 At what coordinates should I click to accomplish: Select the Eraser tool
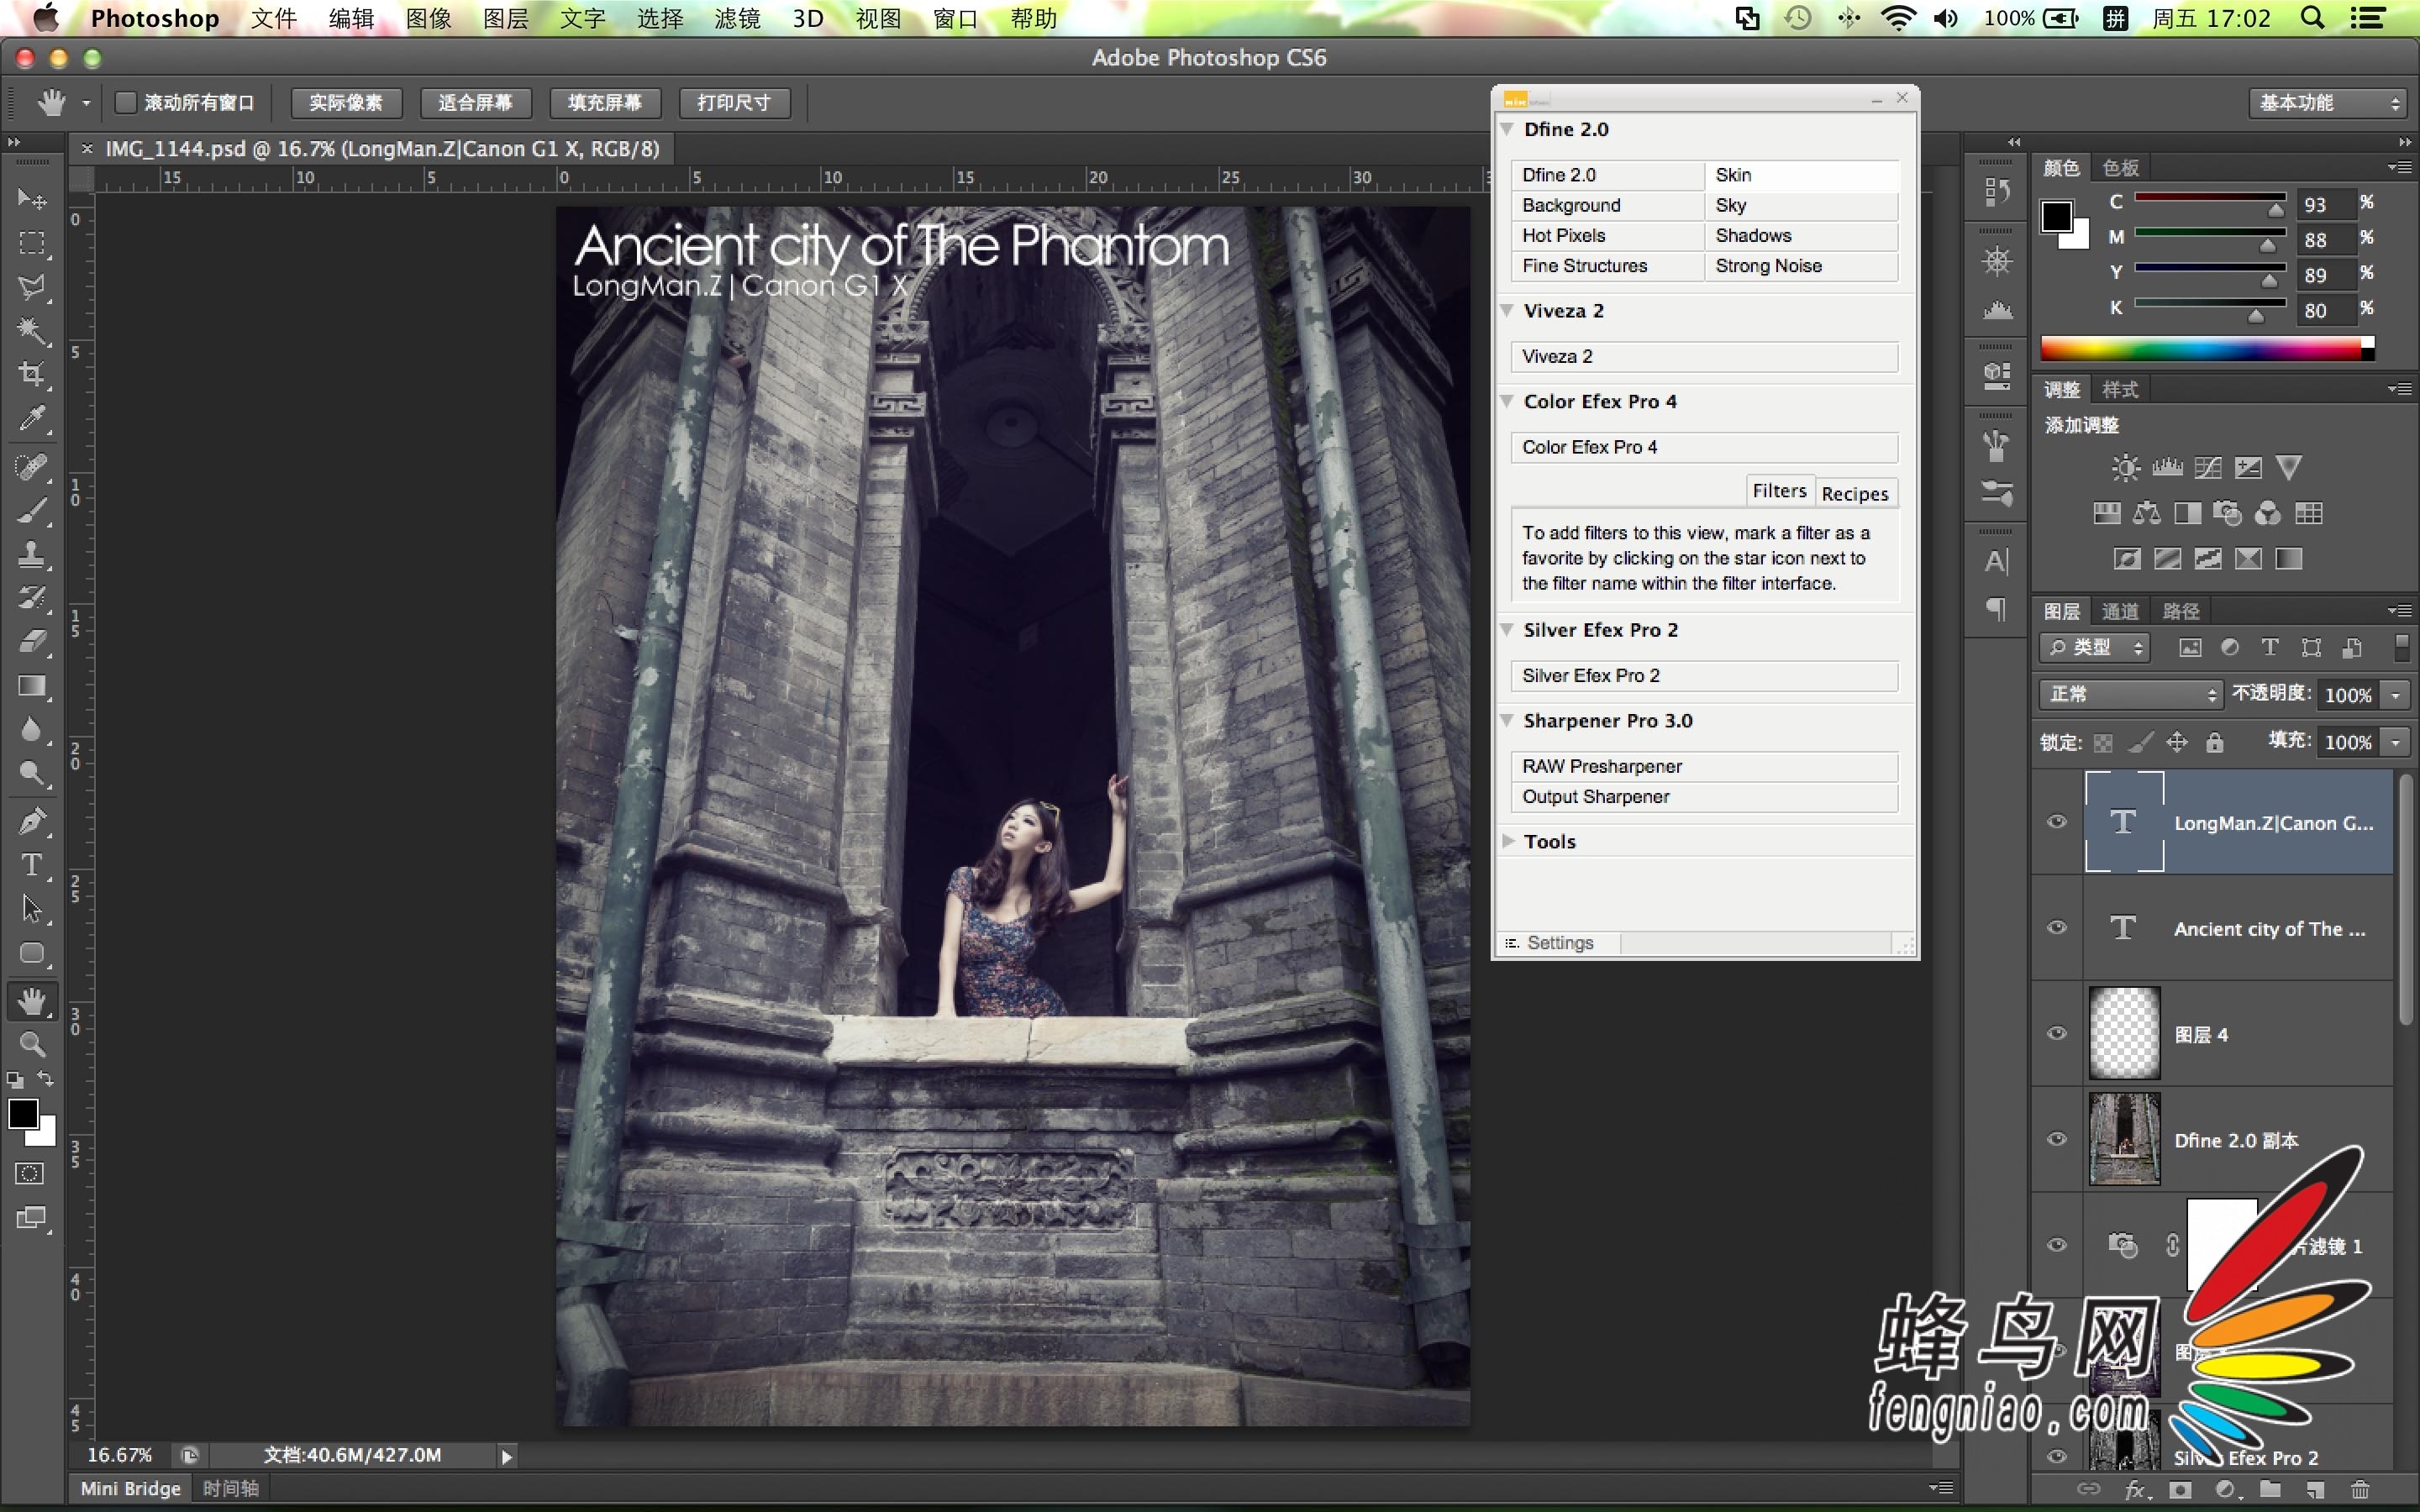pos(32,641)
